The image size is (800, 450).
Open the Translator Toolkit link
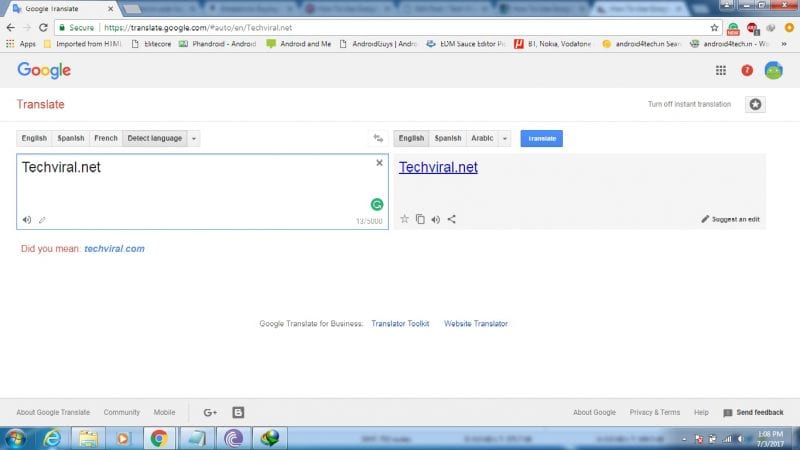click(400, 323)
